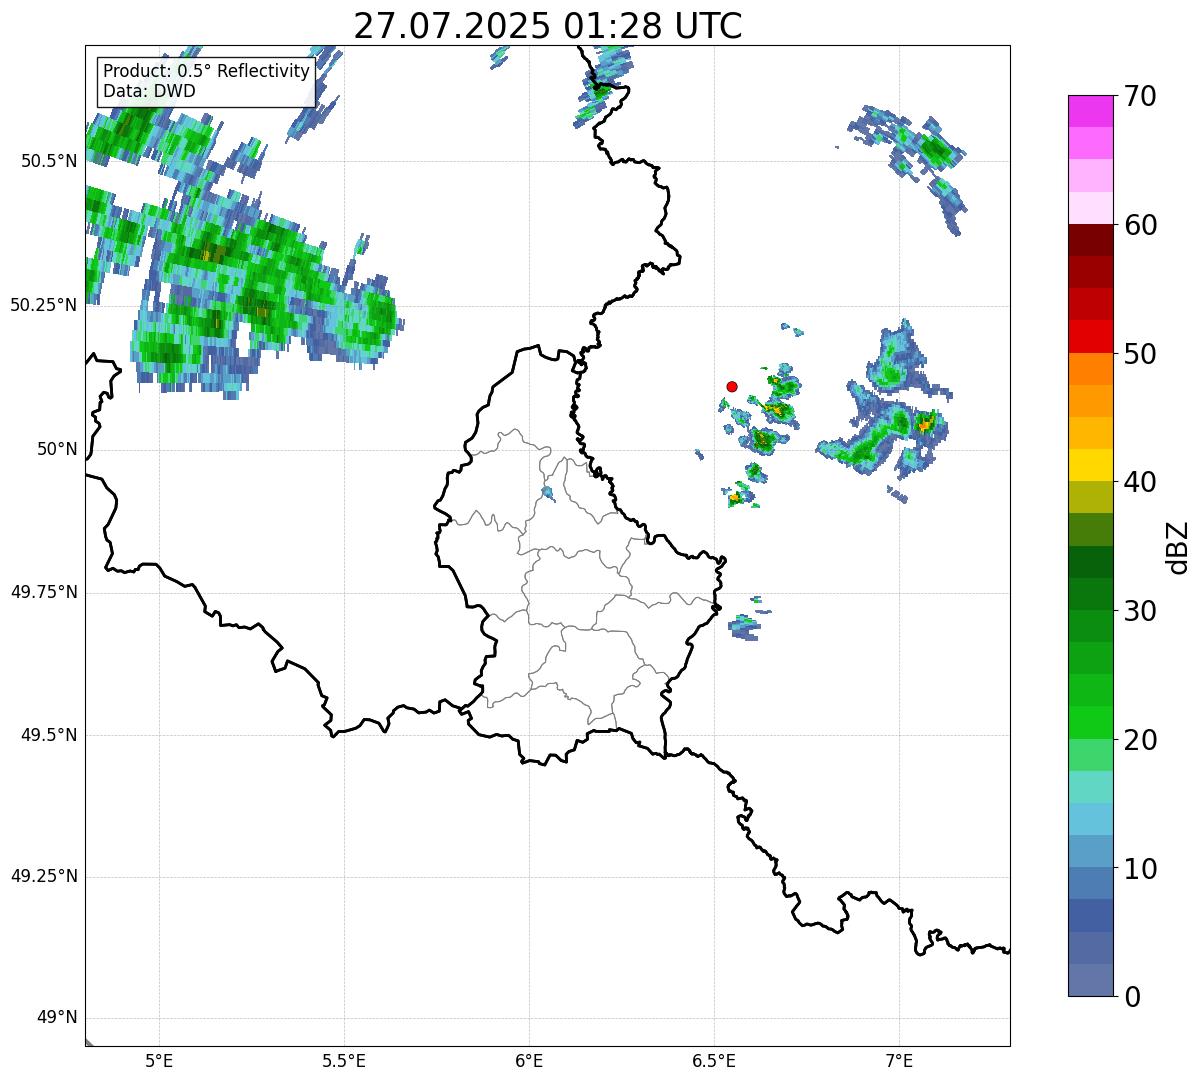Image resolution: width=1202 pixels, height=1081 pixels.
Task: Click the 50°N latitude label
Action: pos(56,449)
